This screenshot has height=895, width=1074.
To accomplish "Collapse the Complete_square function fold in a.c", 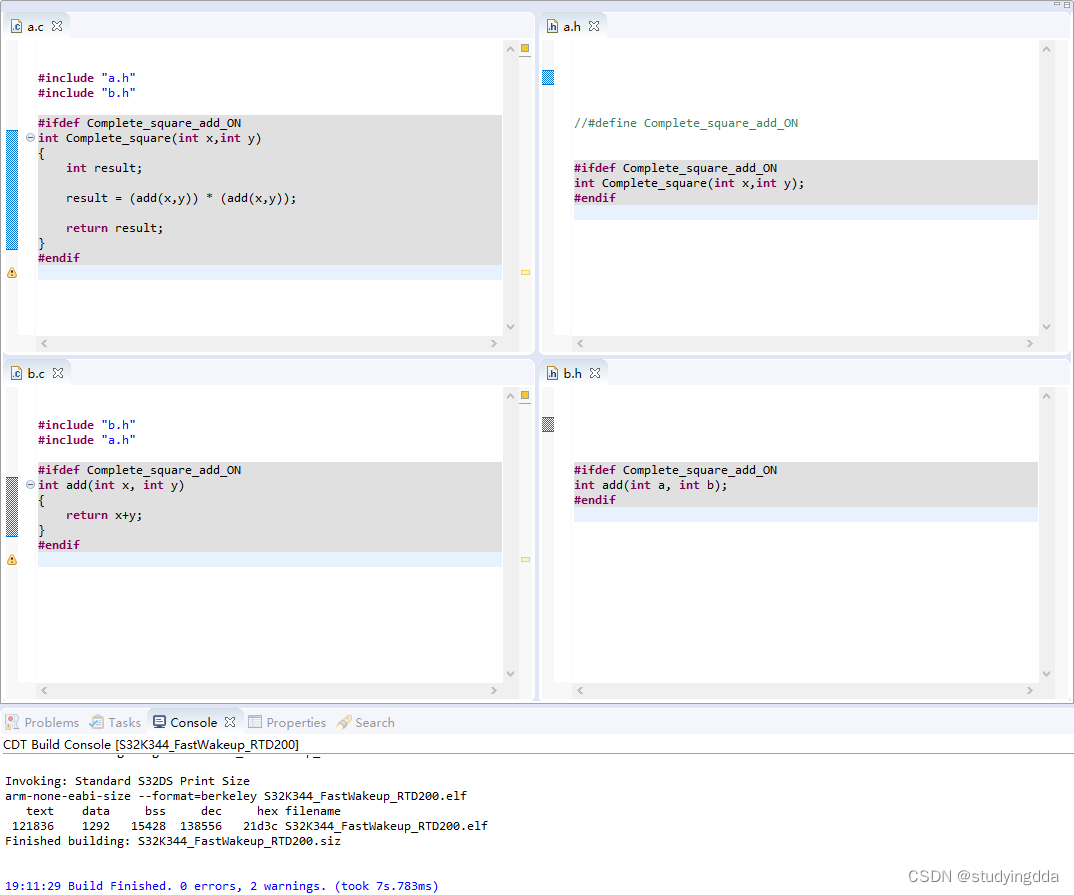I will (x=30, y=138).
